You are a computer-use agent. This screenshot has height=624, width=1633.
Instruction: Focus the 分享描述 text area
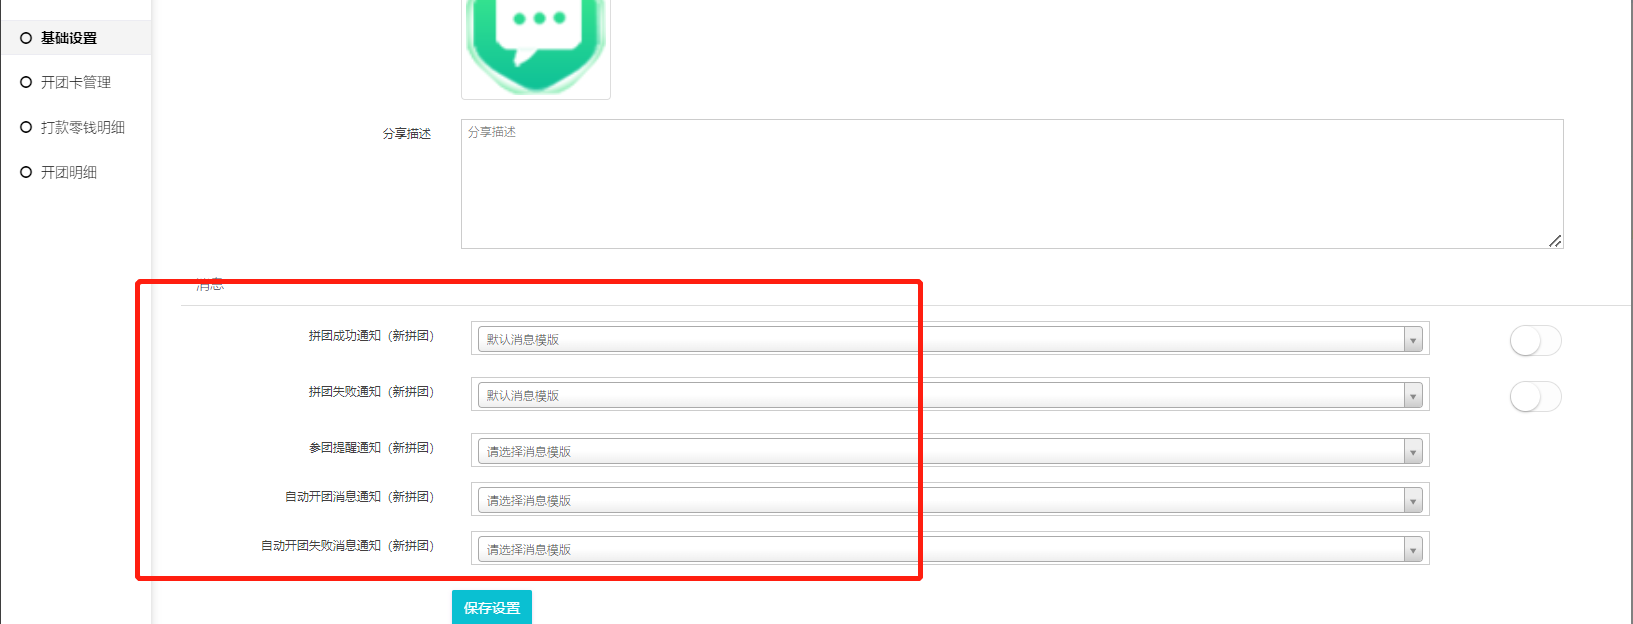coord(1012,184)
